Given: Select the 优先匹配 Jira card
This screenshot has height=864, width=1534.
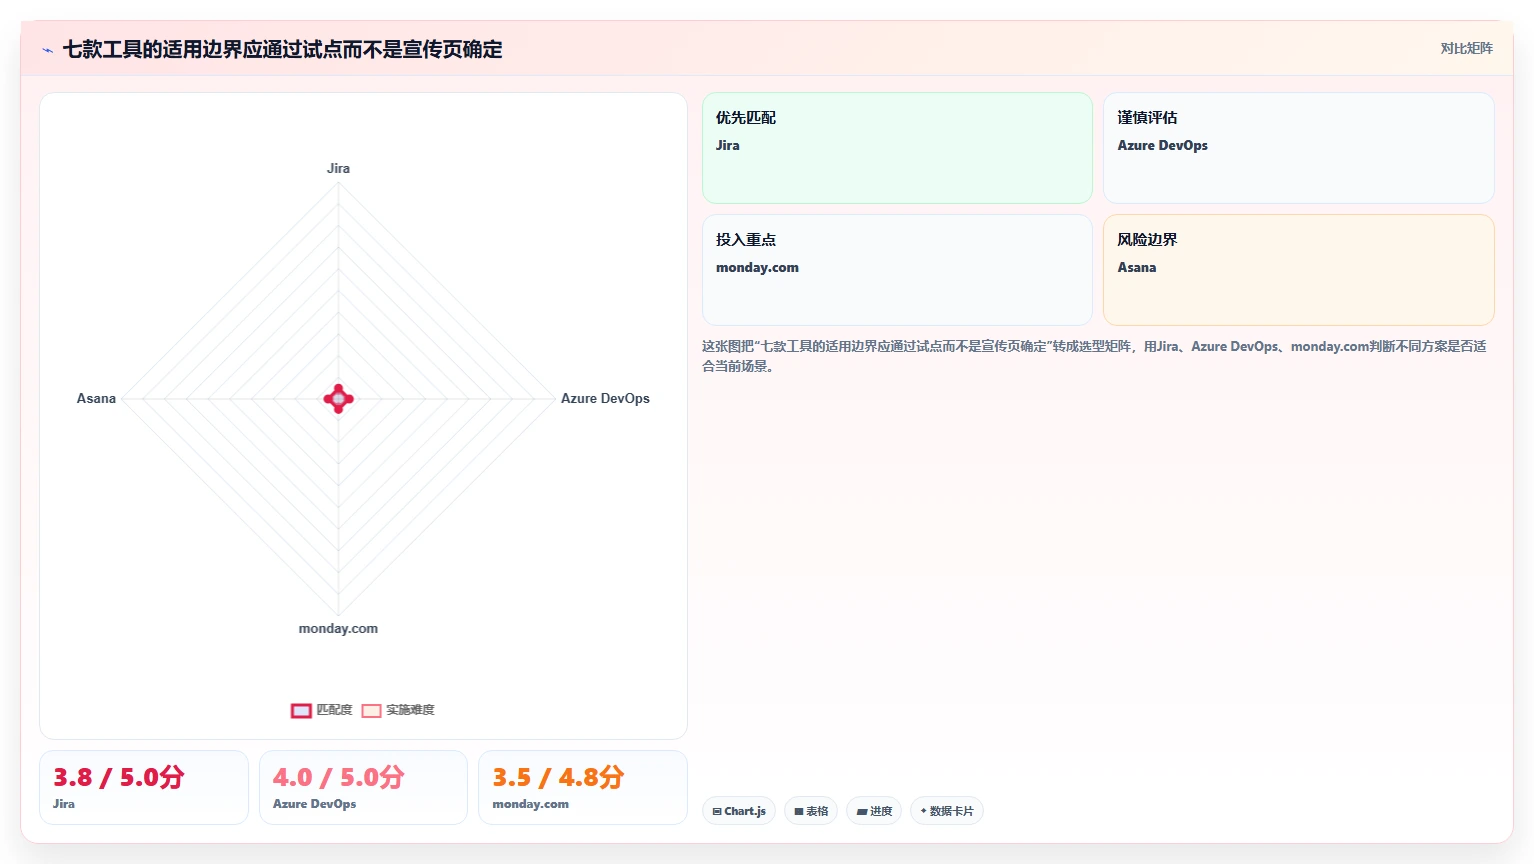Looking at the screenshot, I should point(897,148).
